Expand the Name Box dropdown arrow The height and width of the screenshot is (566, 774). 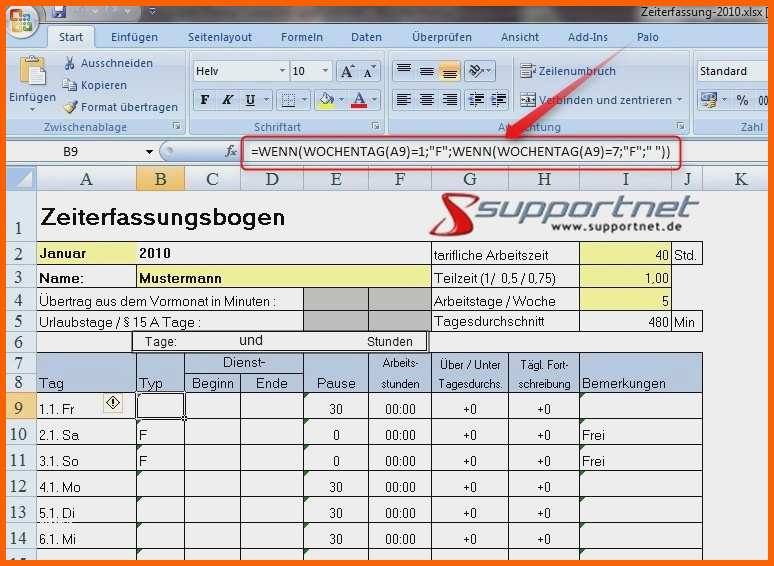pos(149,152)
